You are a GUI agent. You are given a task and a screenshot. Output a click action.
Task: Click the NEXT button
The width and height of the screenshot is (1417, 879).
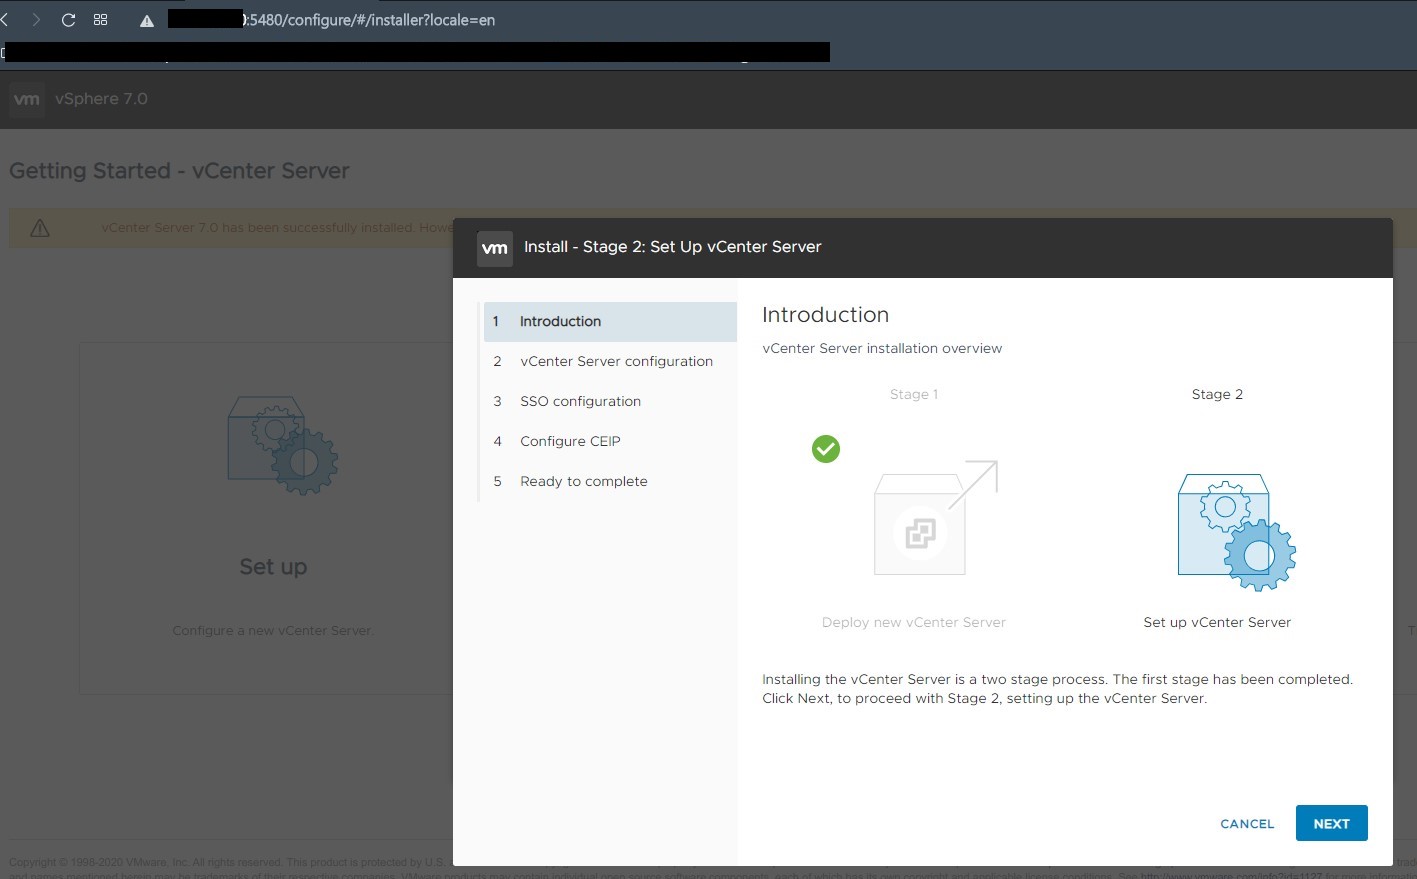pos(1331,823)
